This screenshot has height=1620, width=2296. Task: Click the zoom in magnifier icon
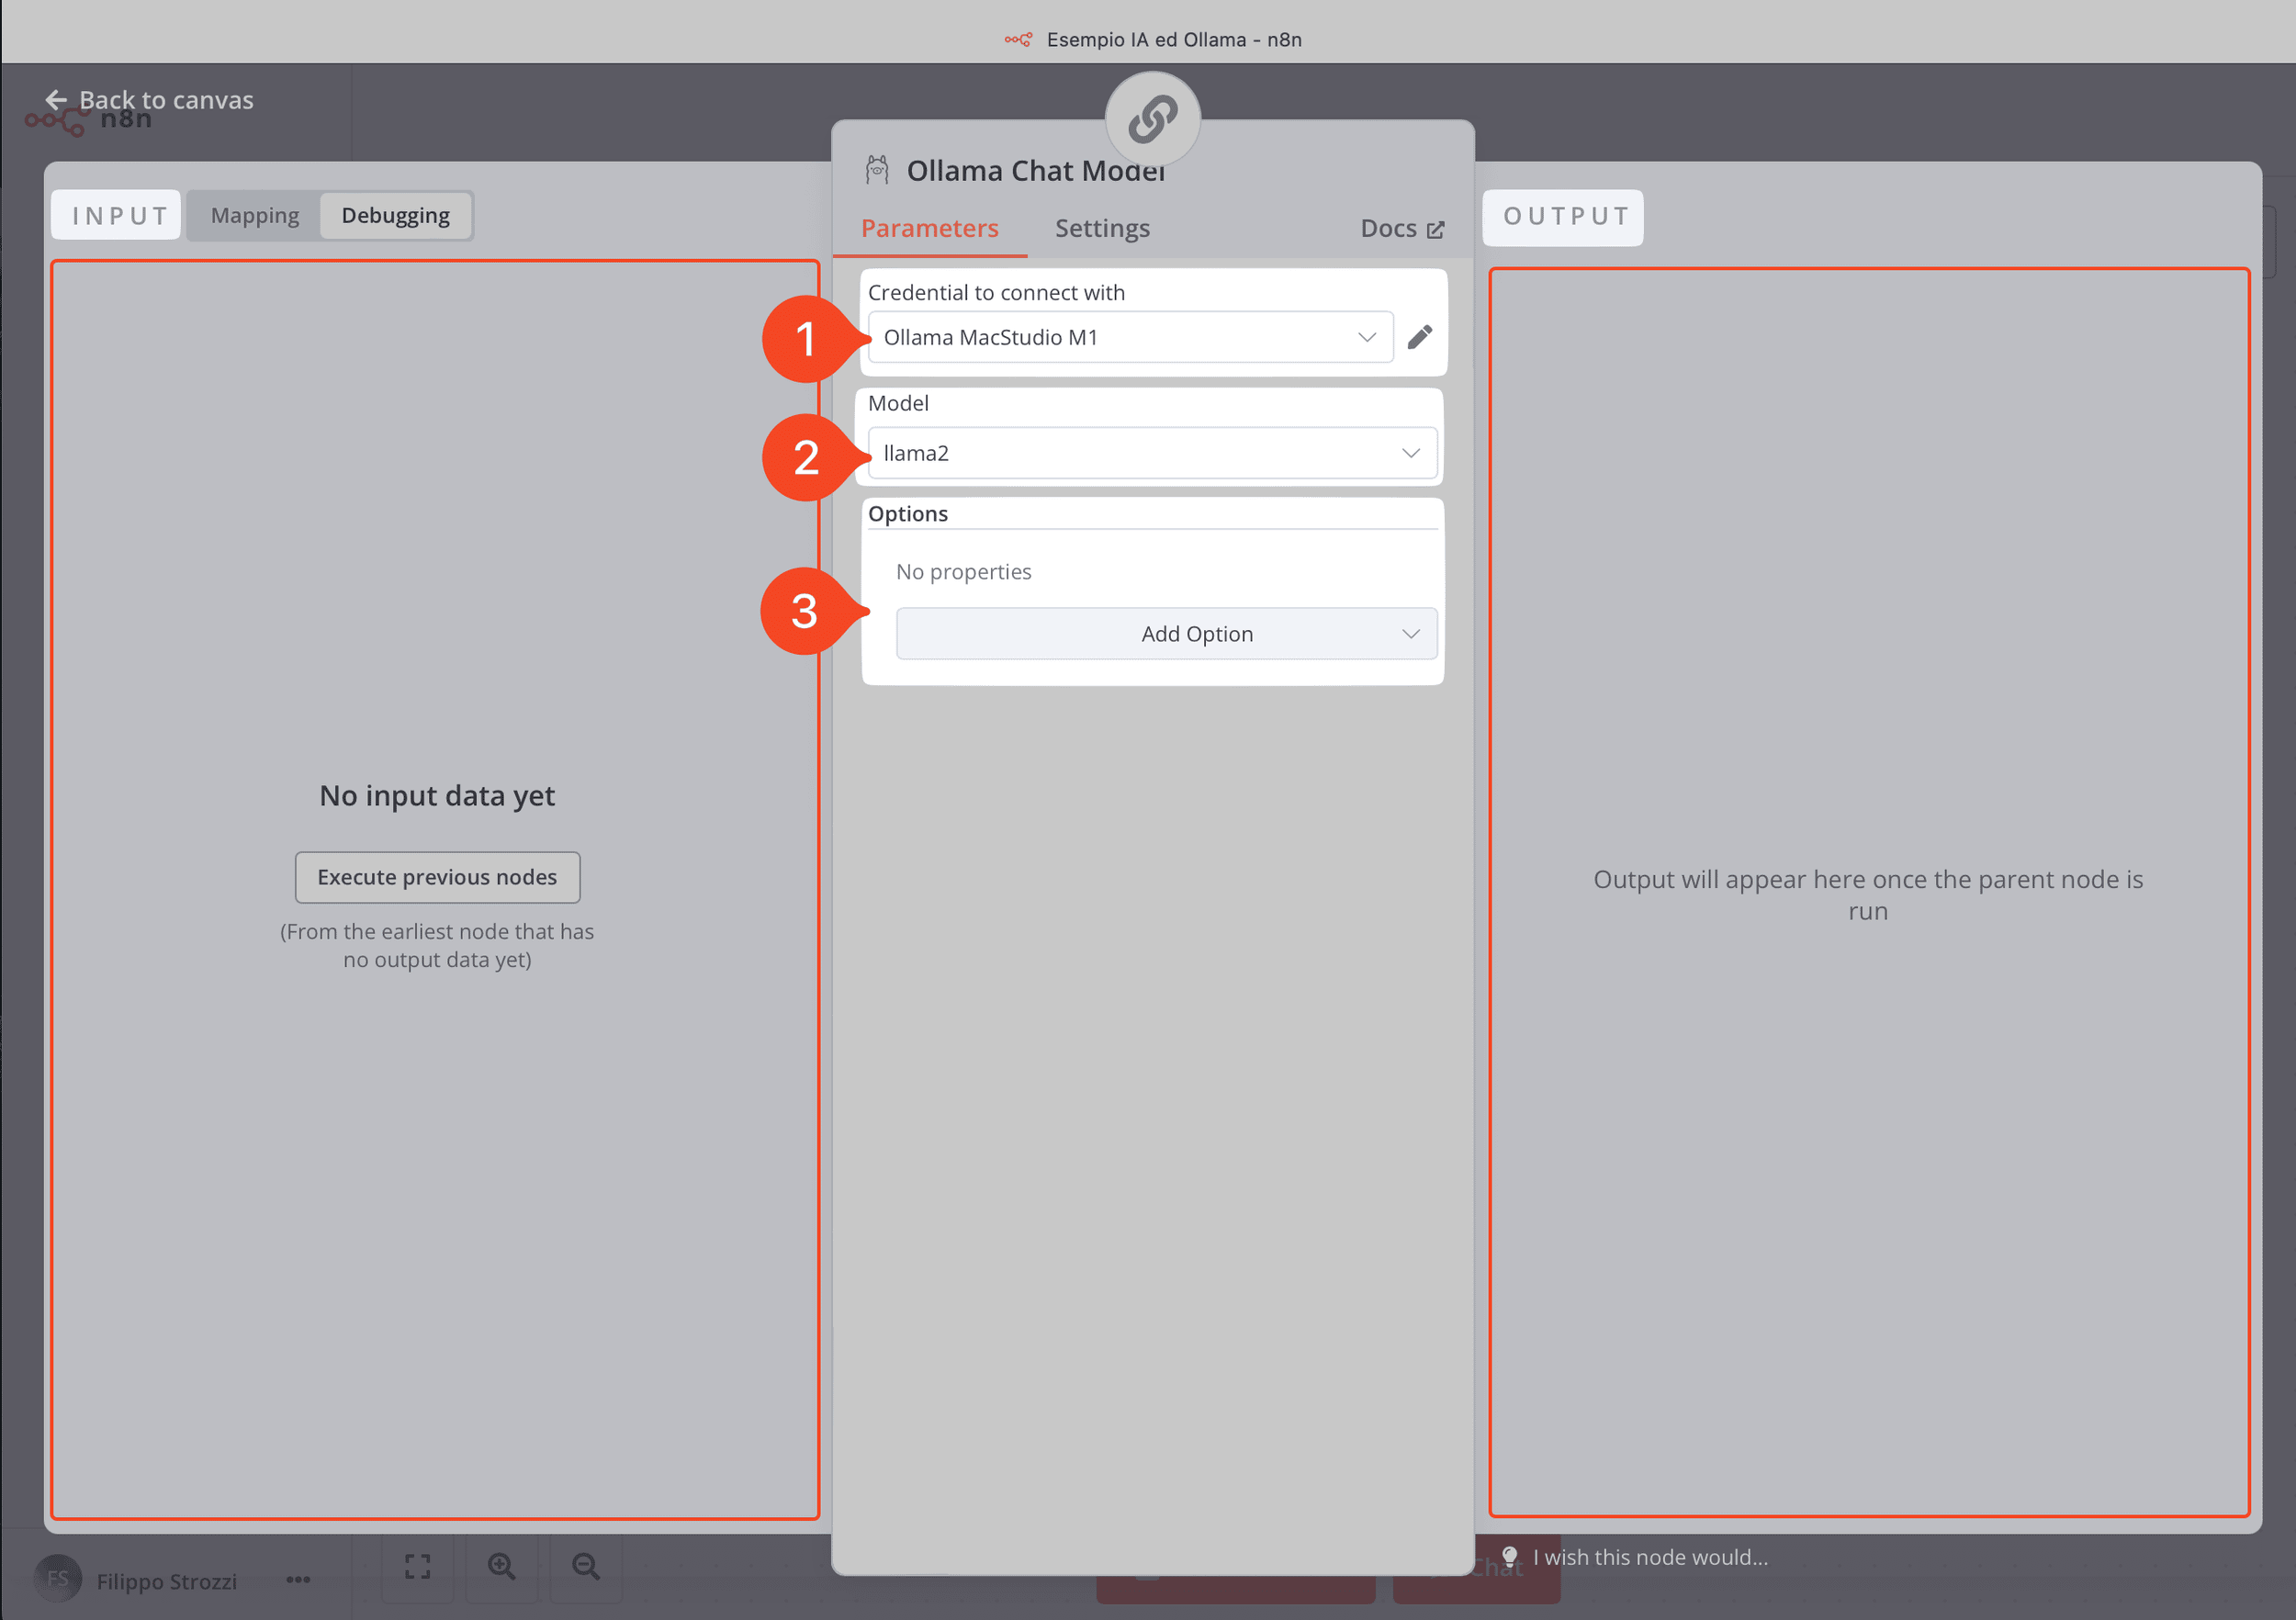[501, 1567]
